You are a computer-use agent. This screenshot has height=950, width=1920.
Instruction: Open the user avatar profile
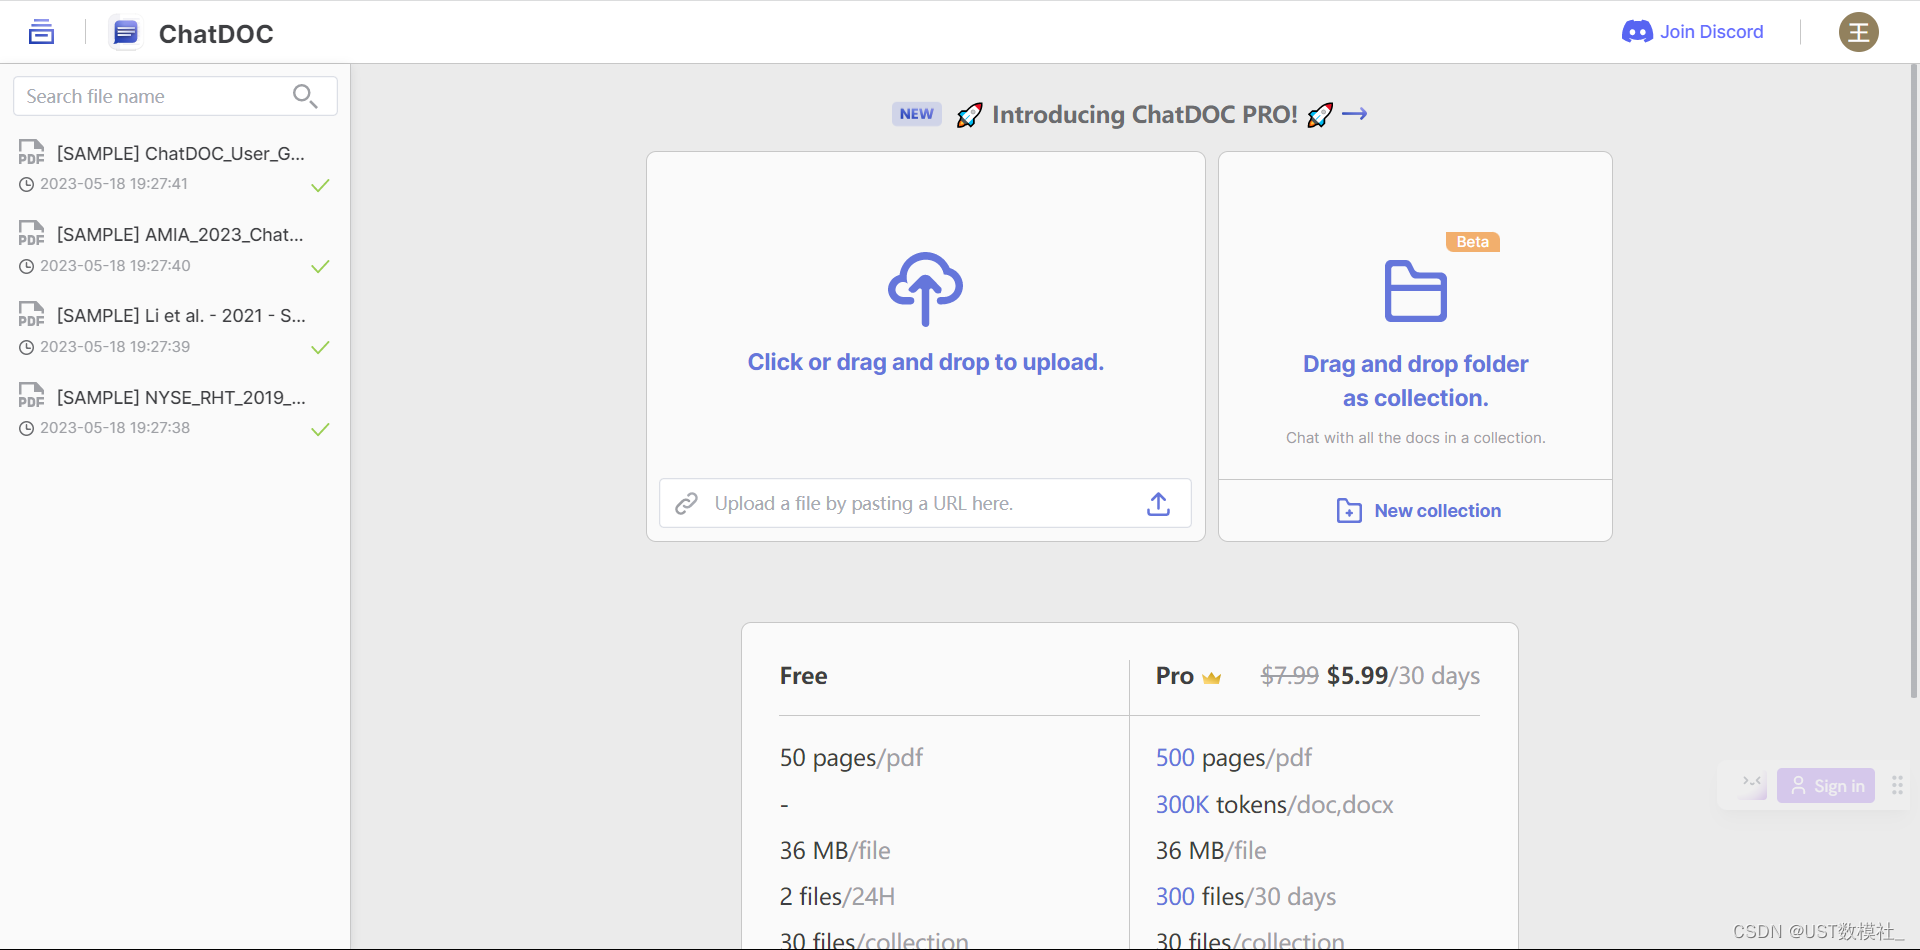1858,32
